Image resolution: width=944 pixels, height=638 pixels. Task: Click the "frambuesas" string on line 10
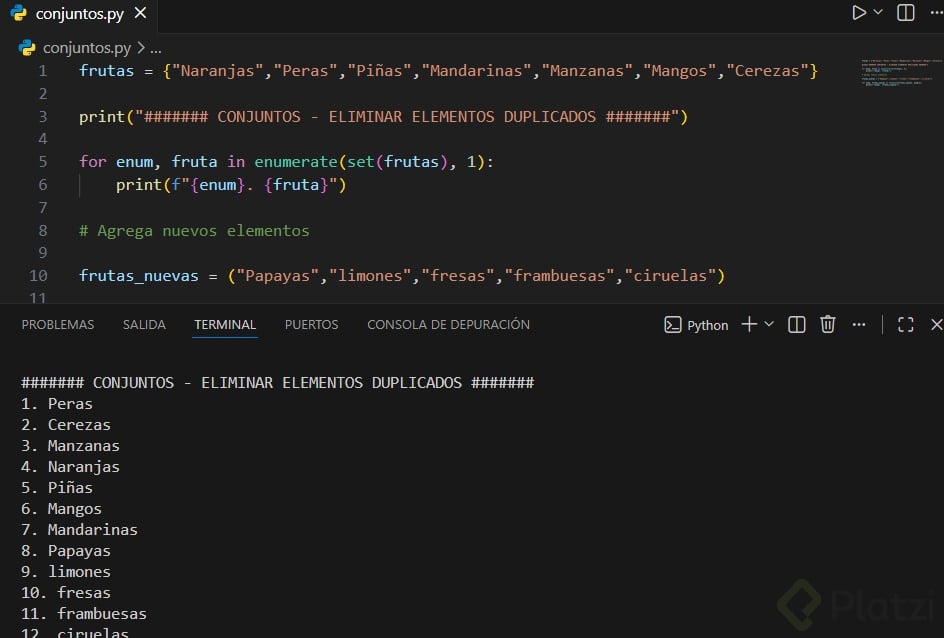pos(559,276)
